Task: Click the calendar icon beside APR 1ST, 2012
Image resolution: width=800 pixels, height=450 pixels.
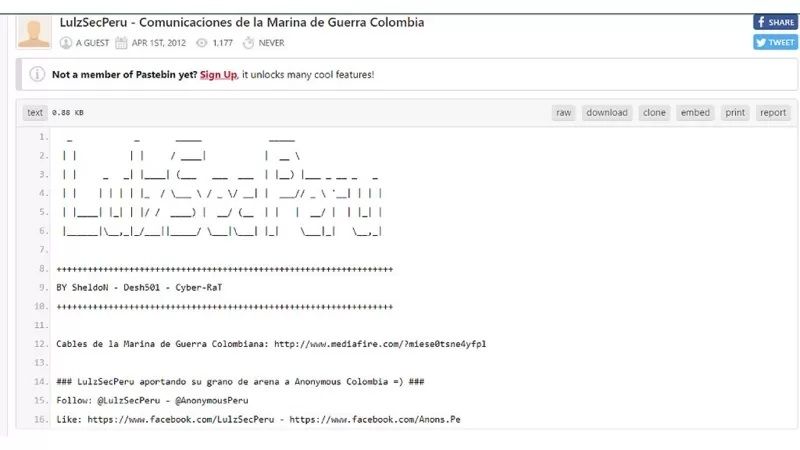Action: click(121, 43)
